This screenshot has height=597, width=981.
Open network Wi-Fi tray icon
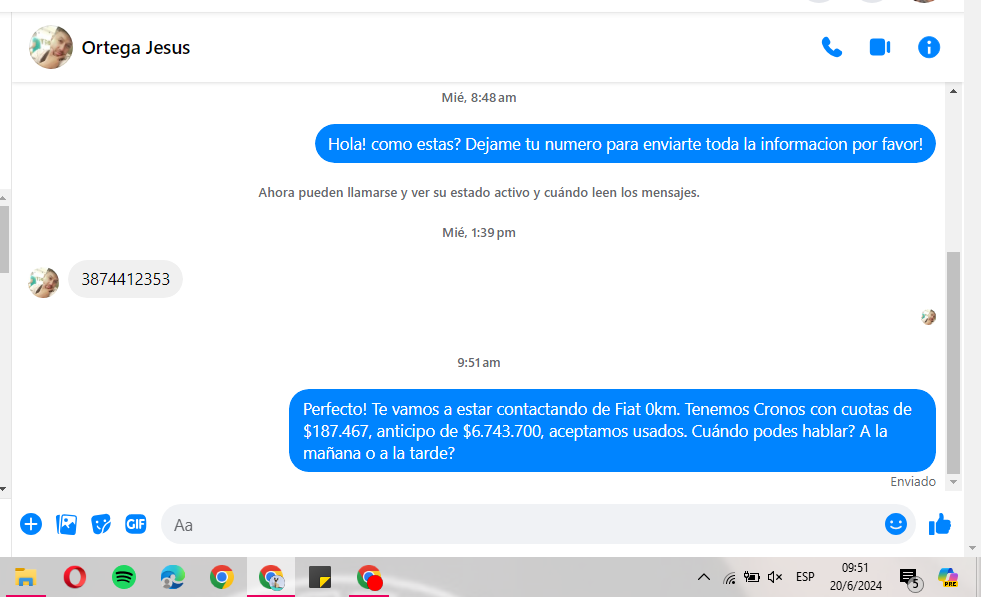(729, 578)
